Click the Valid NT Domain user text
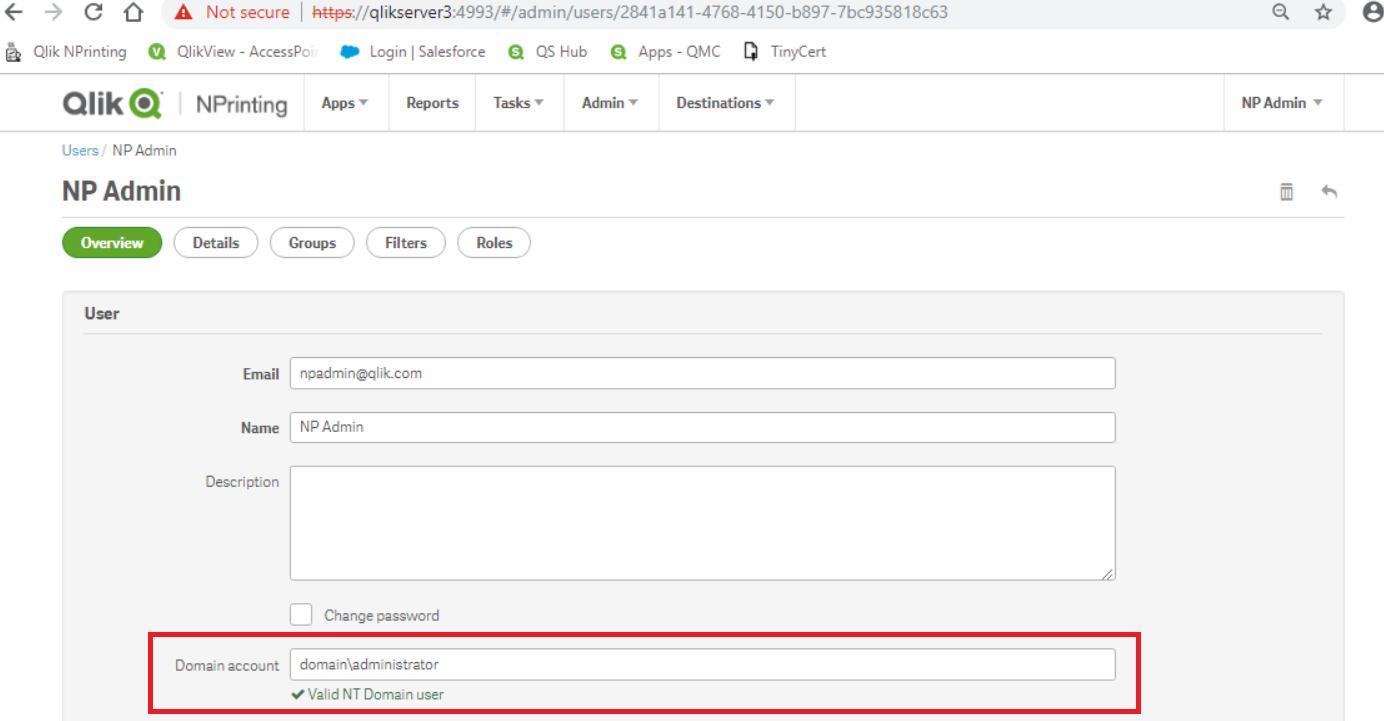1384x721 pixels. point(376,694)
